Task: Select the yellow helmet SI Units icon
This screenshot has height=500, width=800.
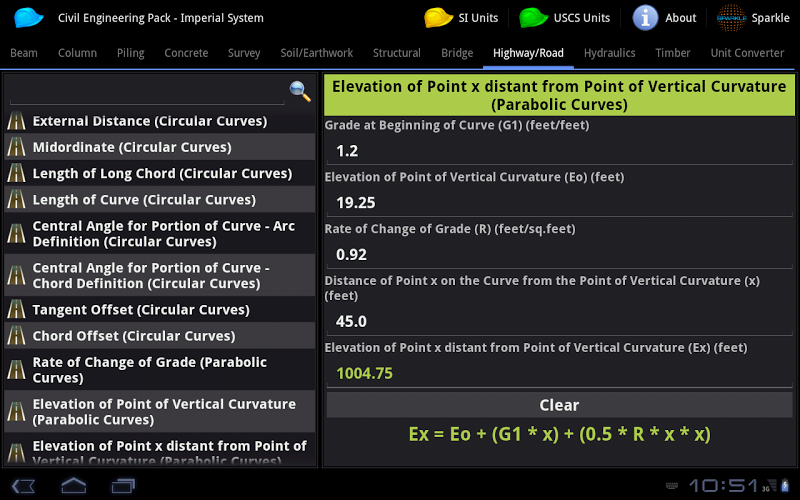Action: click(x=438, y=18)
